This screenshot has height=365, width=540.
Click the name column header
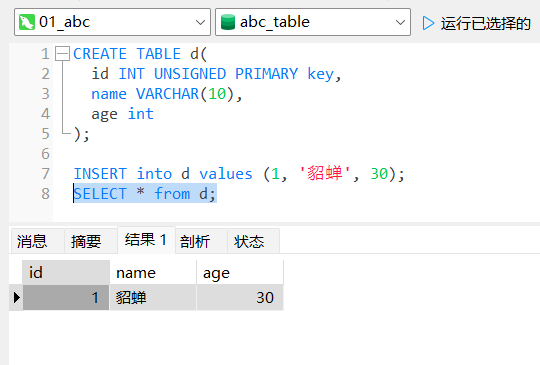tap(153, 272)
